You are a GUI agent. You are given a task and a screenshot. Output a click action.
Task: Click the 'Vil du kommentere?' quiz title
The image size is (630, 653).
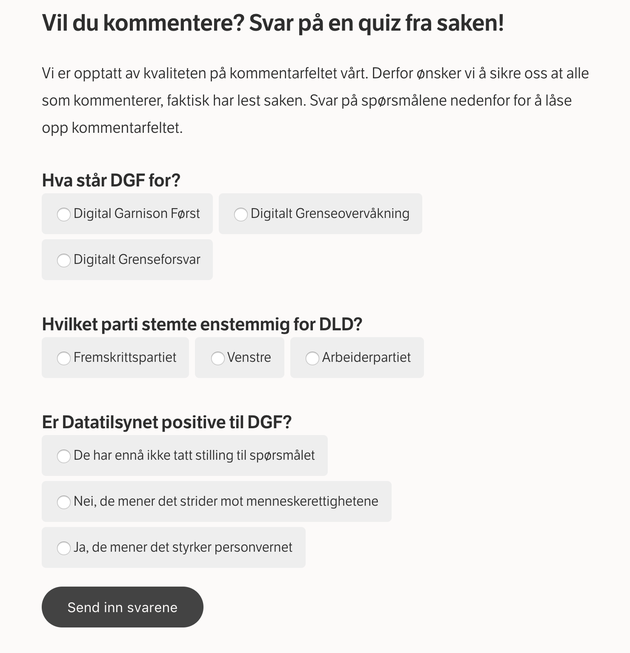[273, 23]
